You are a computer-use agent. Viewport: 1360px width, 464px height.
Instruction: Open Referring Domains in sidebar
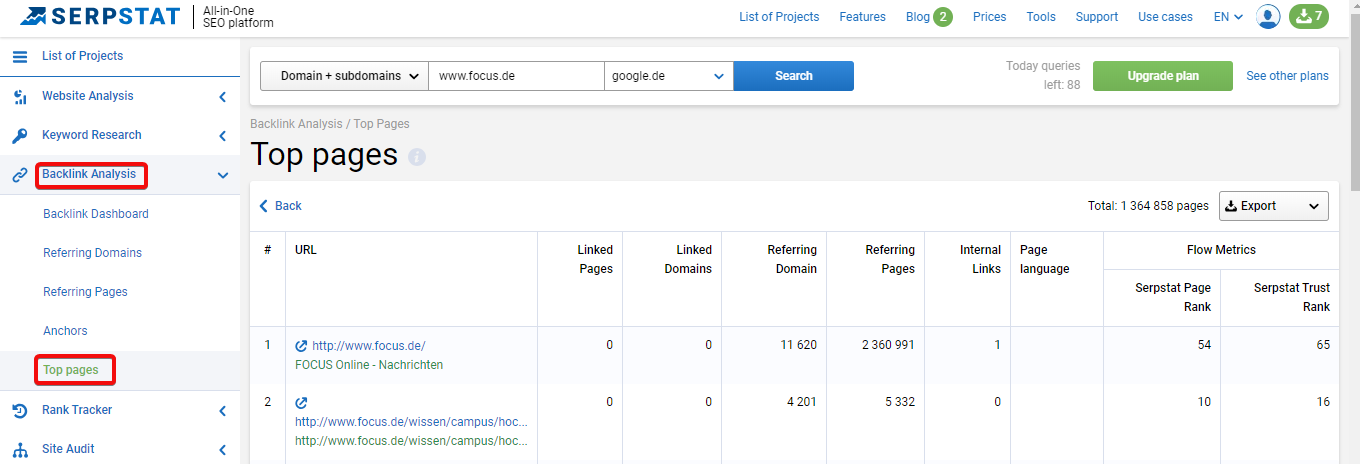[92, 253]
